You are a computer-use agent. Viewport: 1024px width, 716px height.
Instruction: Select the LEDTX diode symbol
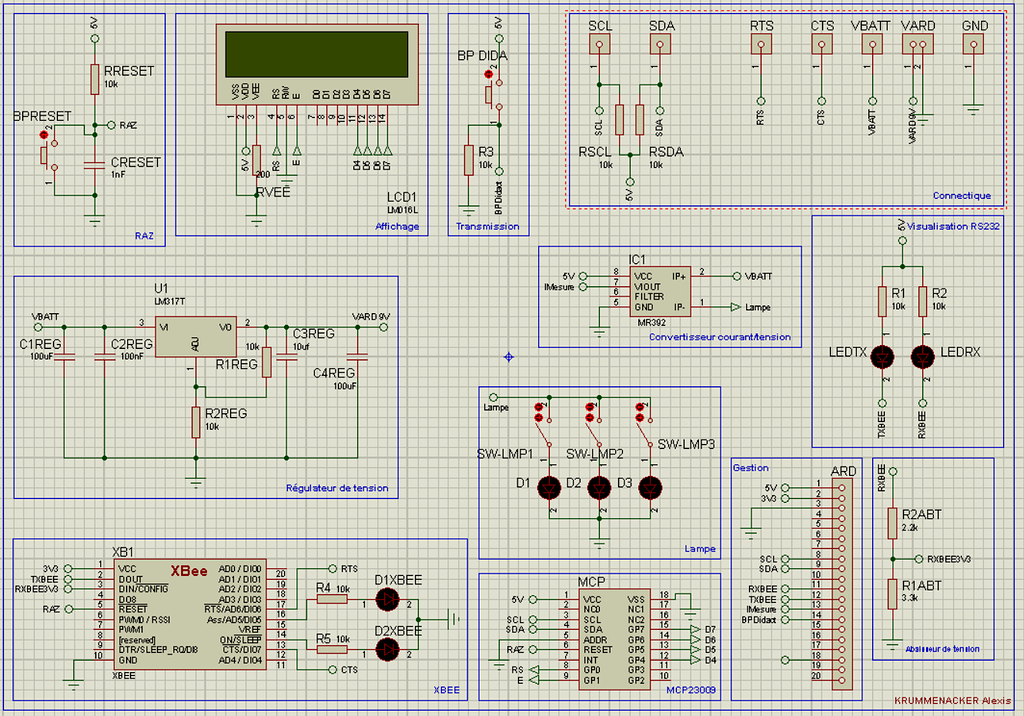click(882, 357)
